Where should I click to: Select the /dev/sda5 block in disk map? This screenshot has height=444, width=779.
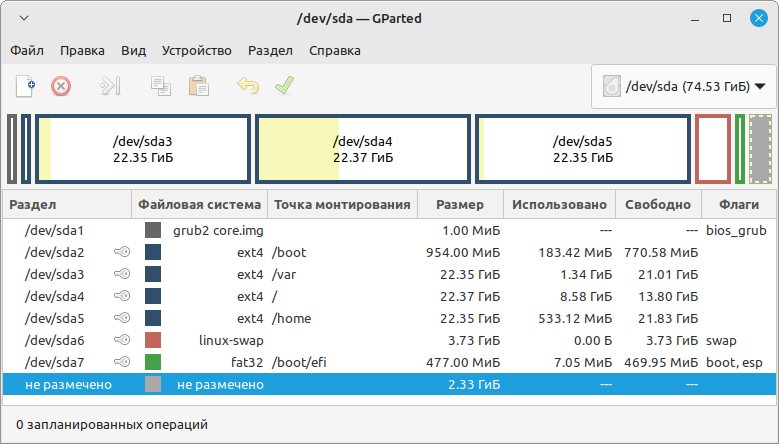tap(583, 149)
